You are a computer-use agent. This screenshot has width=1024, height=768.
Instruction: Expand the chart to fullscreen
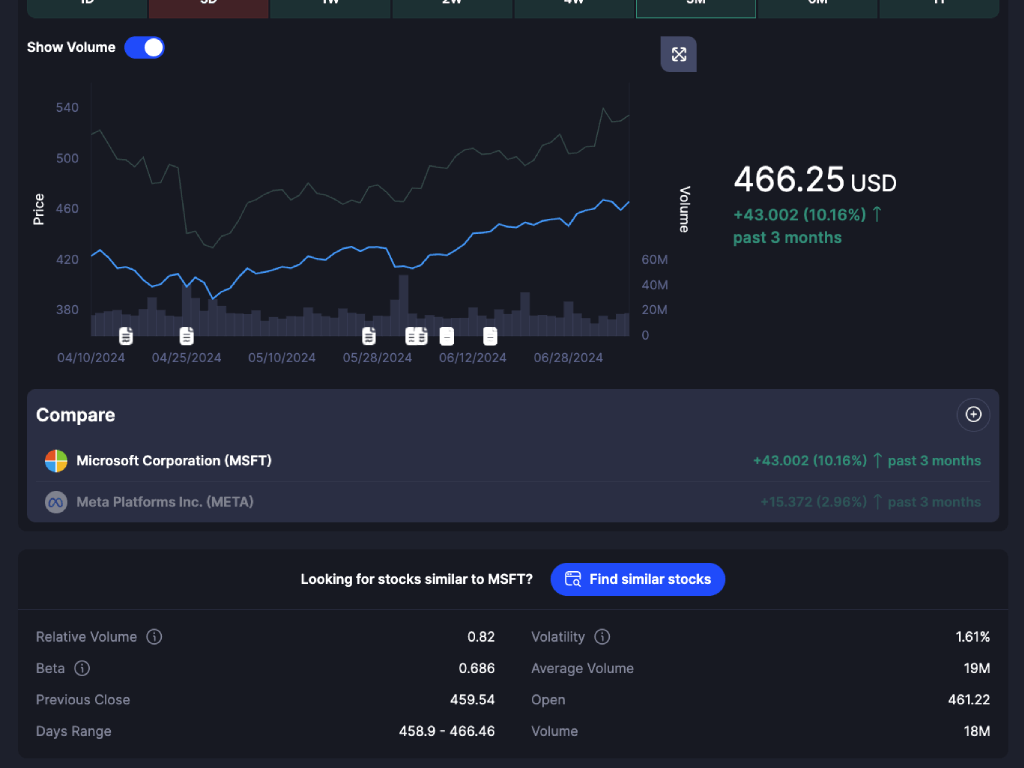(x=679, y=54)
